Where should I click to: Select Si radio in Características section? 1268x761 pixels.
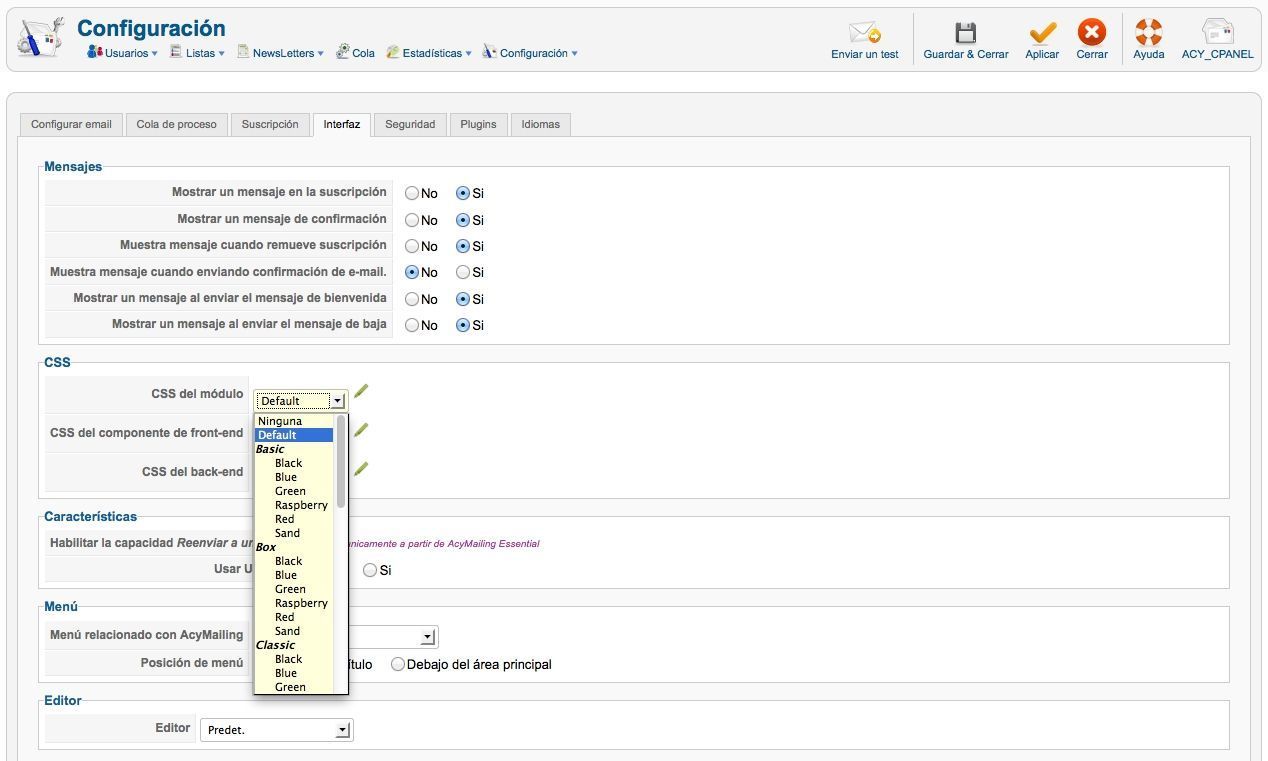click(x=370, y=570)
